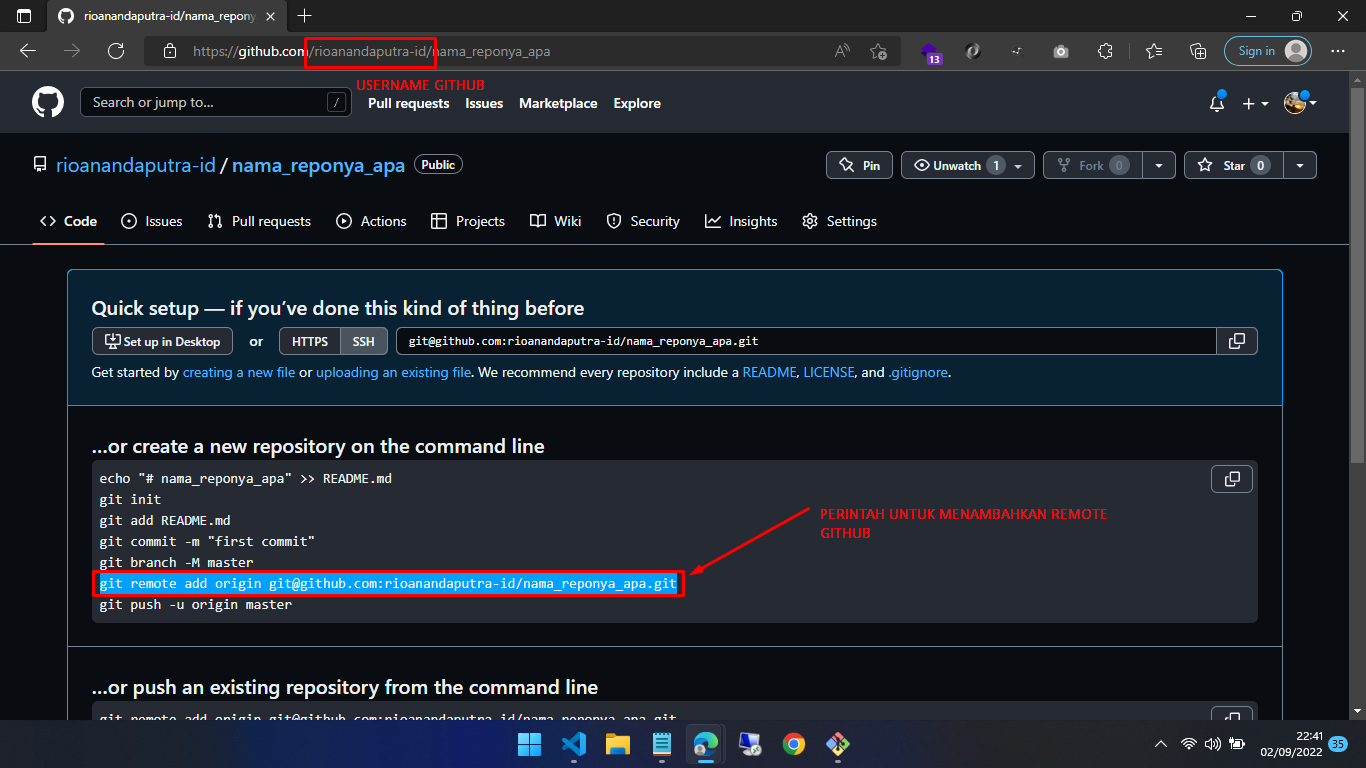Viewport: 1366px width, 768px height.
Task: Select the SSH clone URL text field
Action: pyautogui.click(x=806, y=341)
